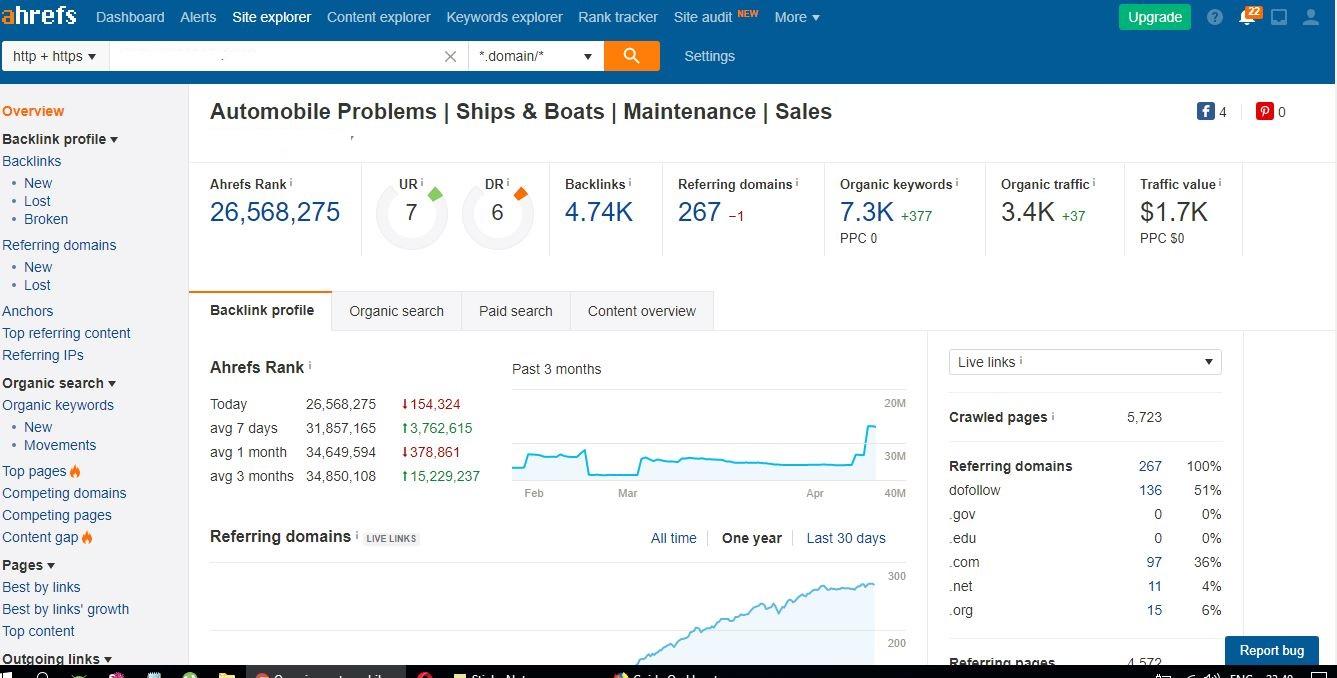Image resolution: width=1337 pixels, height=678 pixels.
Task: Click the Facebook shares count icon
Action: tap(1206, 111)
